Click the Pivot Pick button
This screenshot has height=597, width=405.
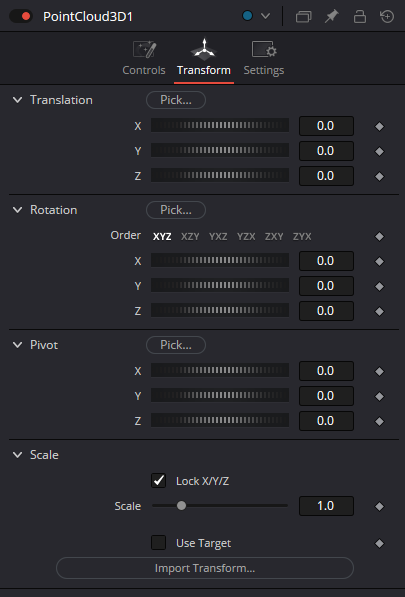pyautogui.click(x=176, y=345)
